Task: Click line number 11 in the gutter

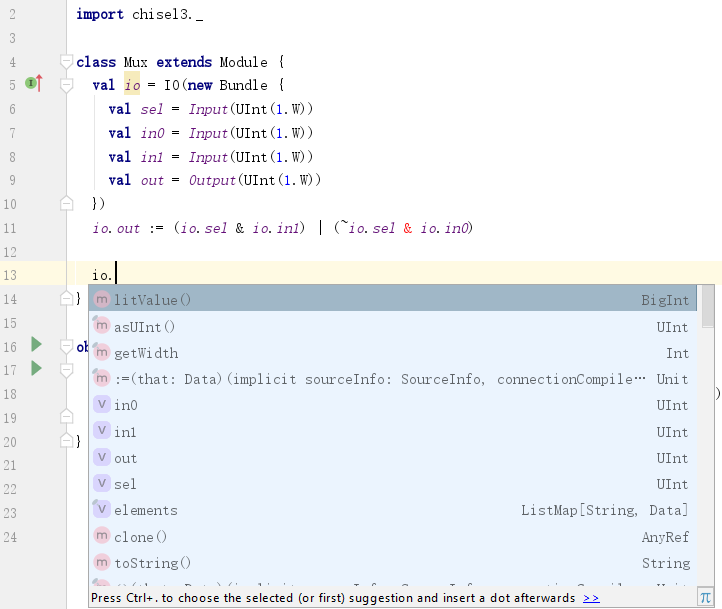Action: point(10,228)
